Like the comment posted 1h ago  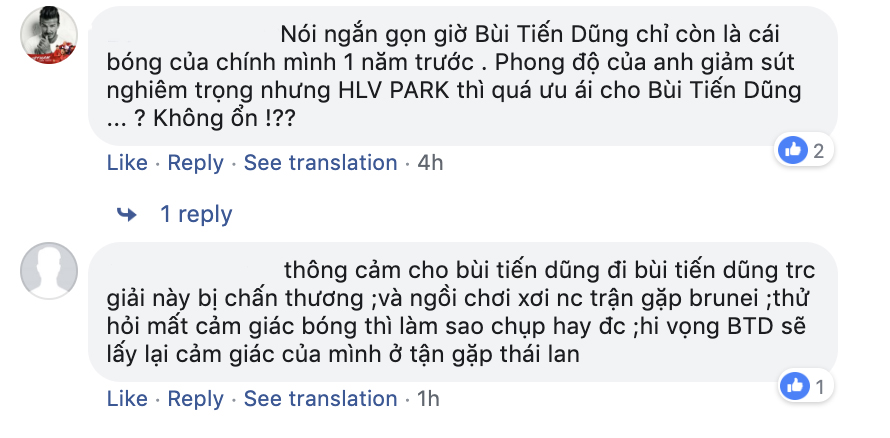click(126, 398)
